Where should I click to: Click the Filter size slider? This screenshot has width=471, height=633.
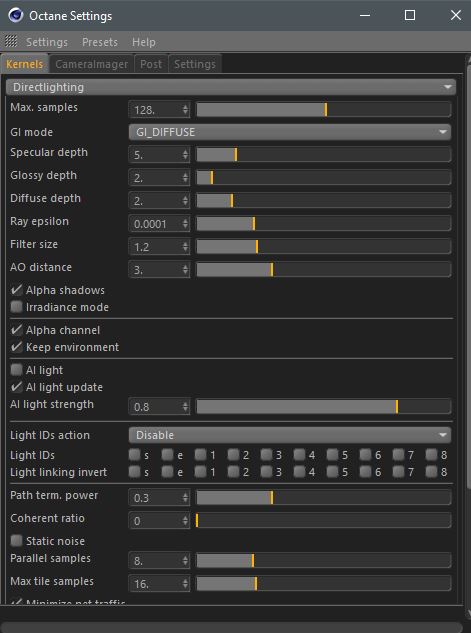(324, 247)
